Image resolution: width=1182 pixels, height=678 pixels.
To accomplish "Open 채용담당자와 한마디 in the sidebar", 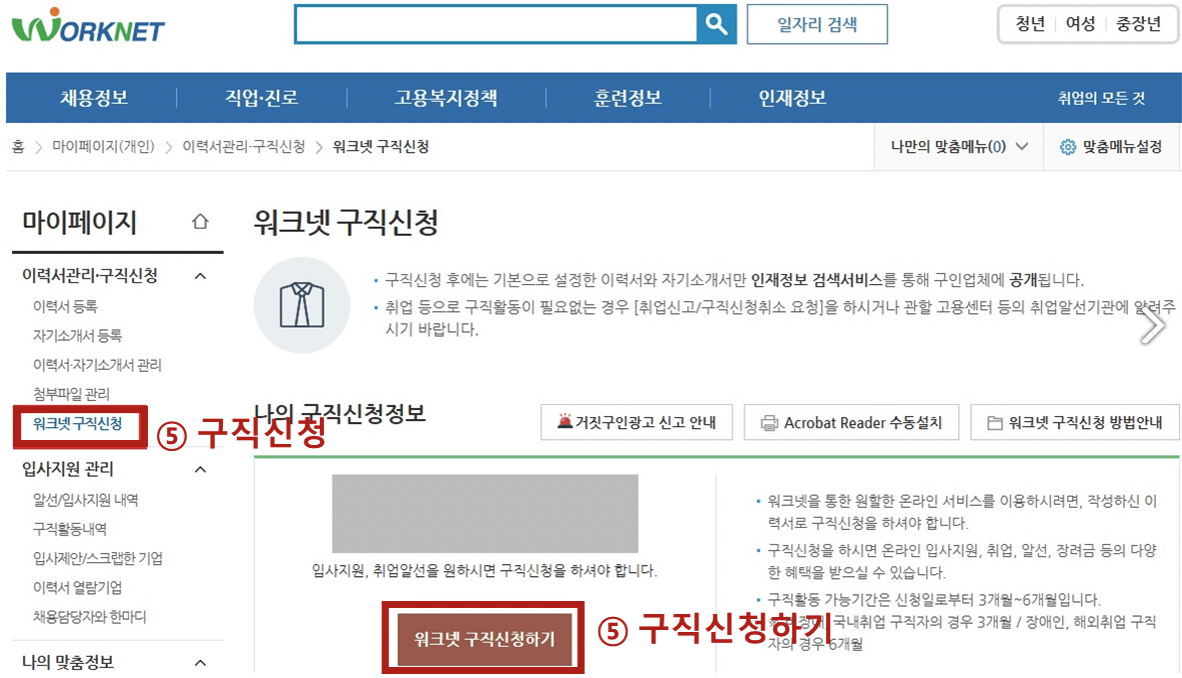I will [89, 617].
